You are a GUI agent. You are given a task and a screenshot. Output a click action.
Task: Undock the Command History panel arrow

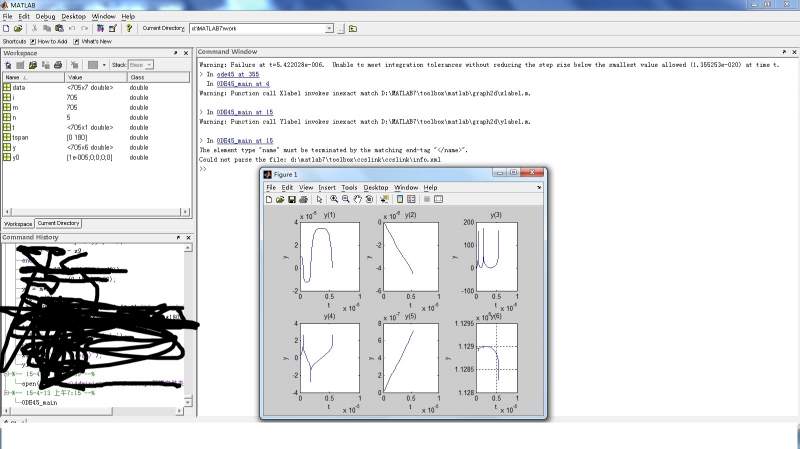coord(178,237)
